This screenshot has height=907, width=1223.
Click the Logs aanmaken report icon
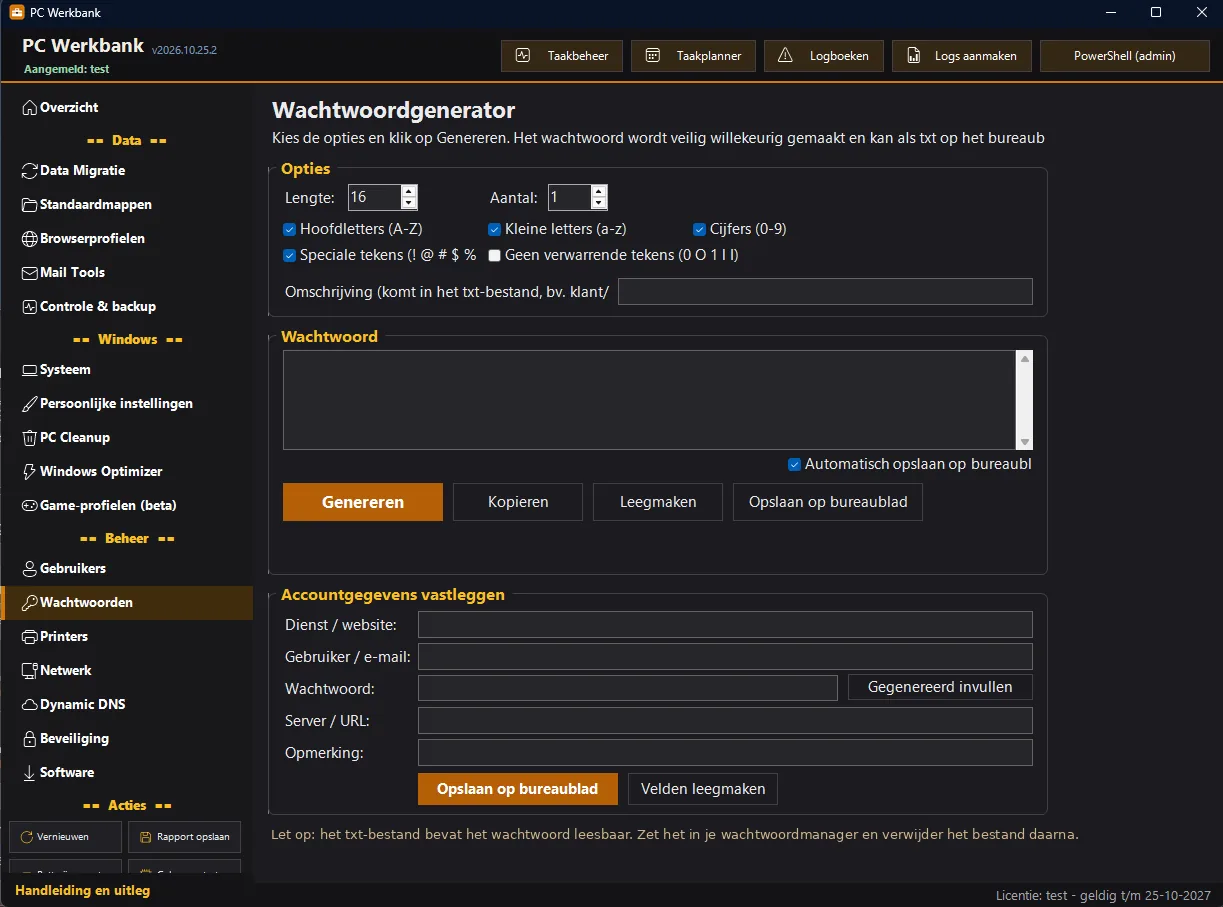(913, 56)
